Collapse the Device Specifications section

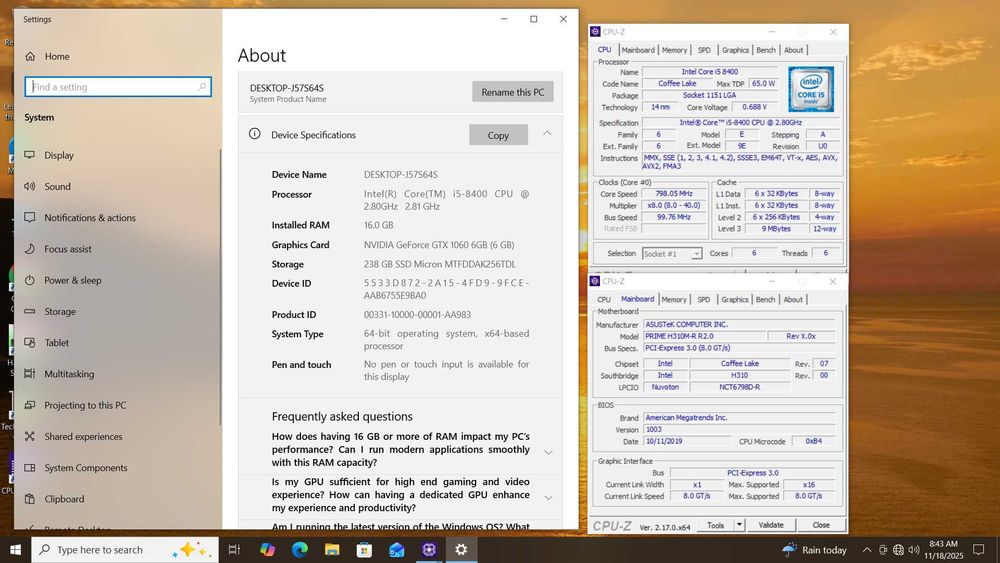pos(547,134)
